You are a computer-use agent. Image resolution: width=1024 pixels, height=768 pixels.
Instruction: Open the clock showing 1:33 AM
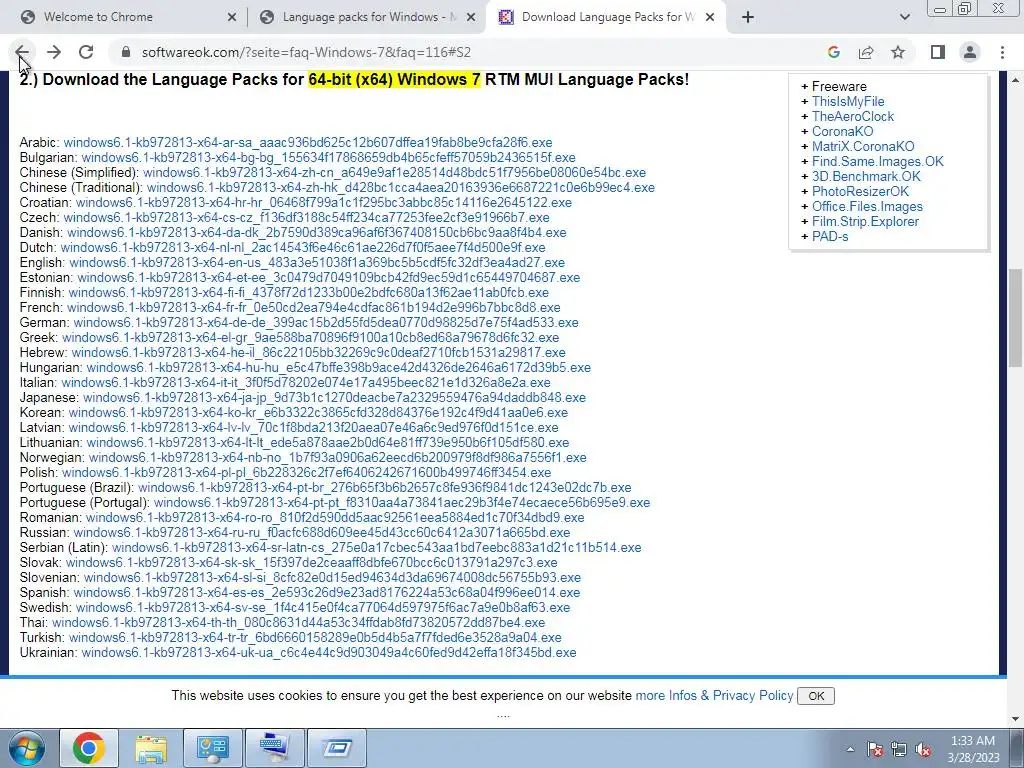pyautogui.click(x=973, y=749)
